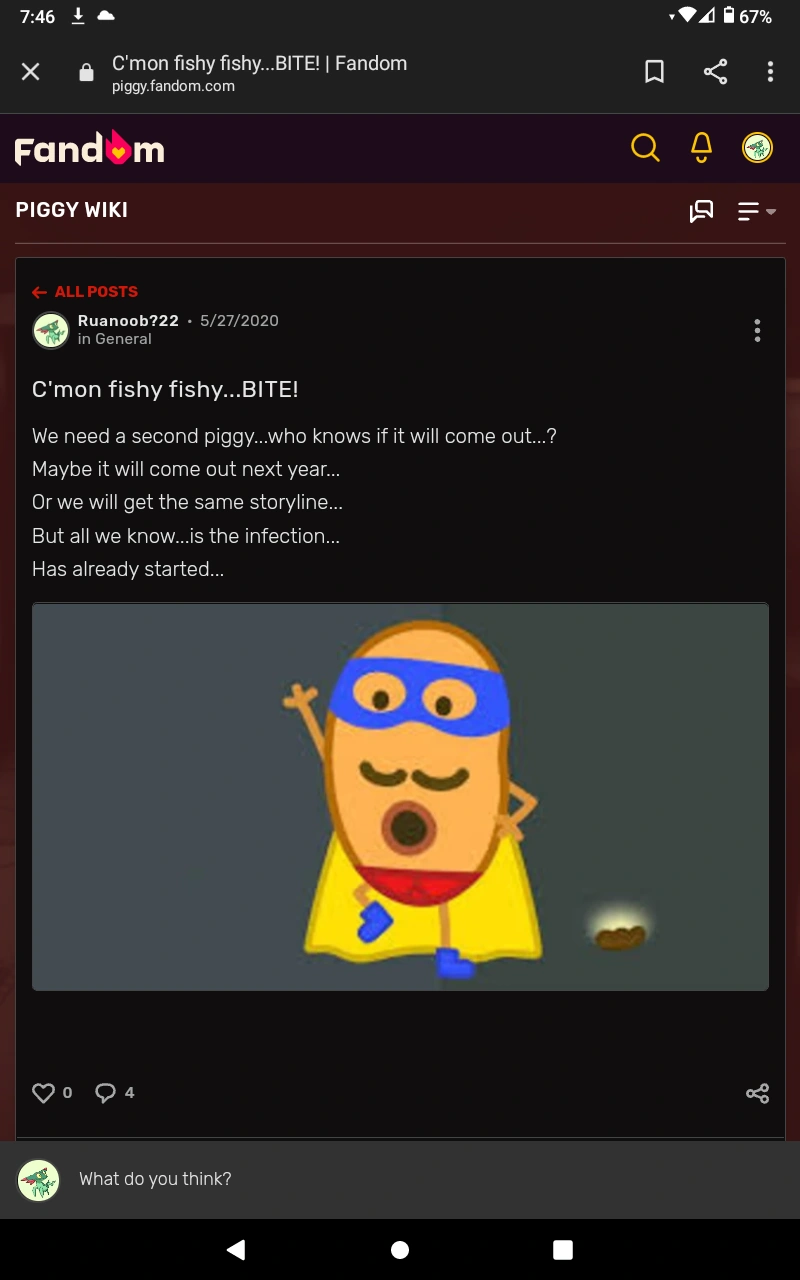The height and width of the screenshot is (1280, 800).
Task: Share the post via its share icon
Action: click(x=757, y=1092)
